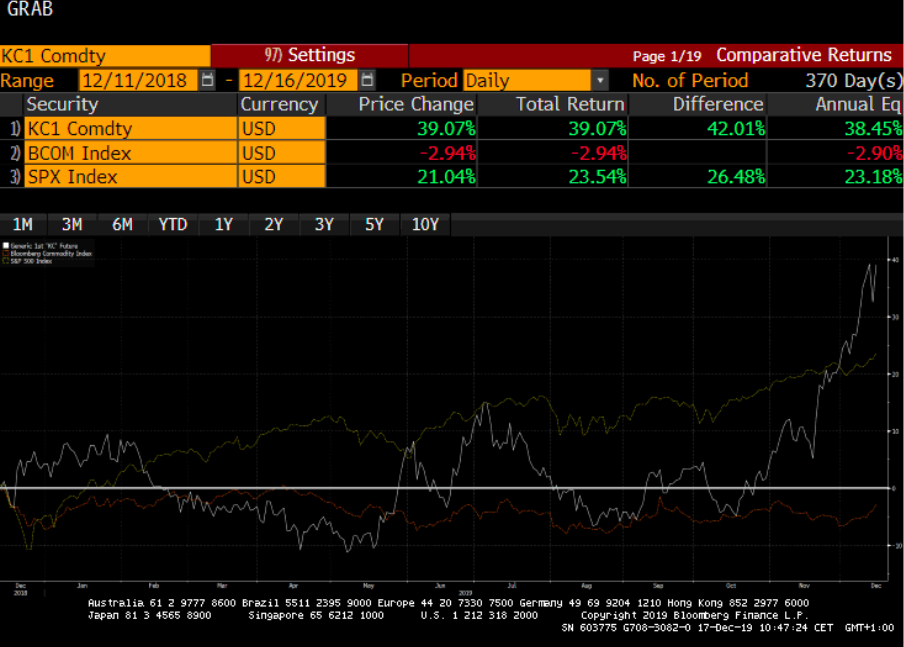This screenshot has width=904, height=647.
Task: Select the KC1 Comdty security row field
Action: point(131,129)
